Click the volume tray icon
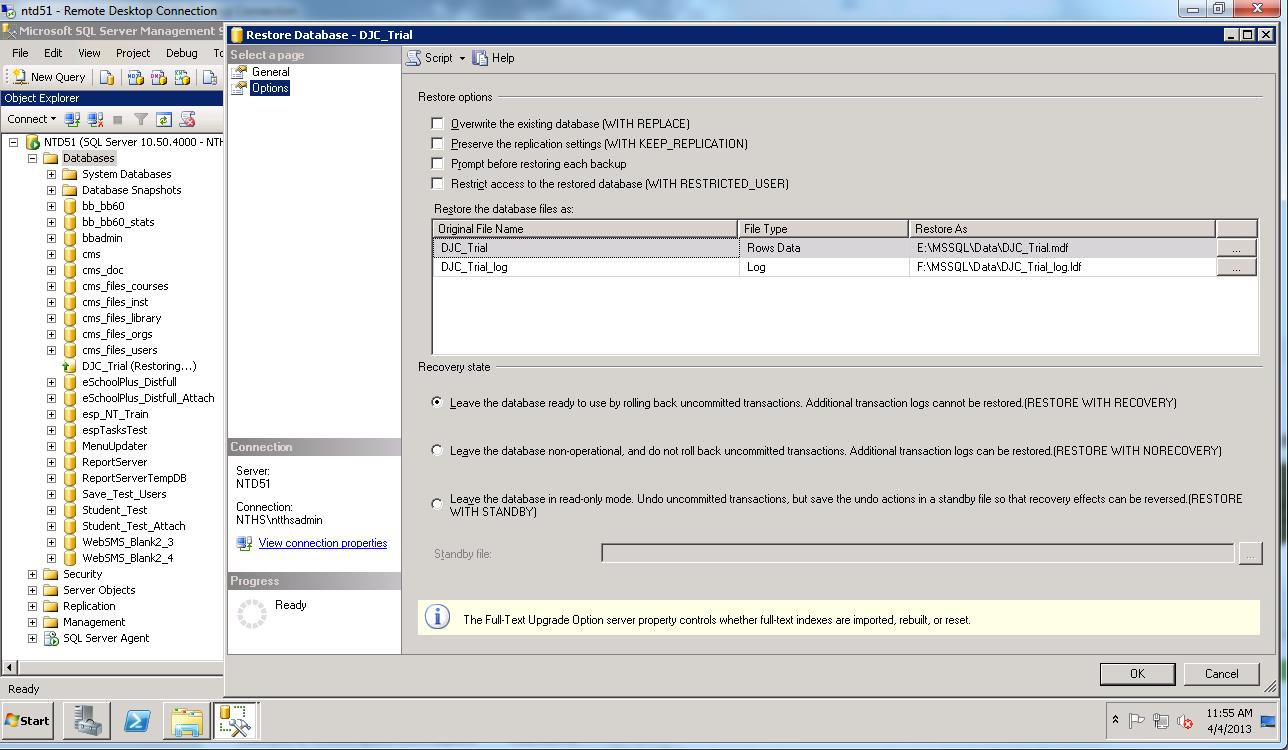 point(1185,721)
